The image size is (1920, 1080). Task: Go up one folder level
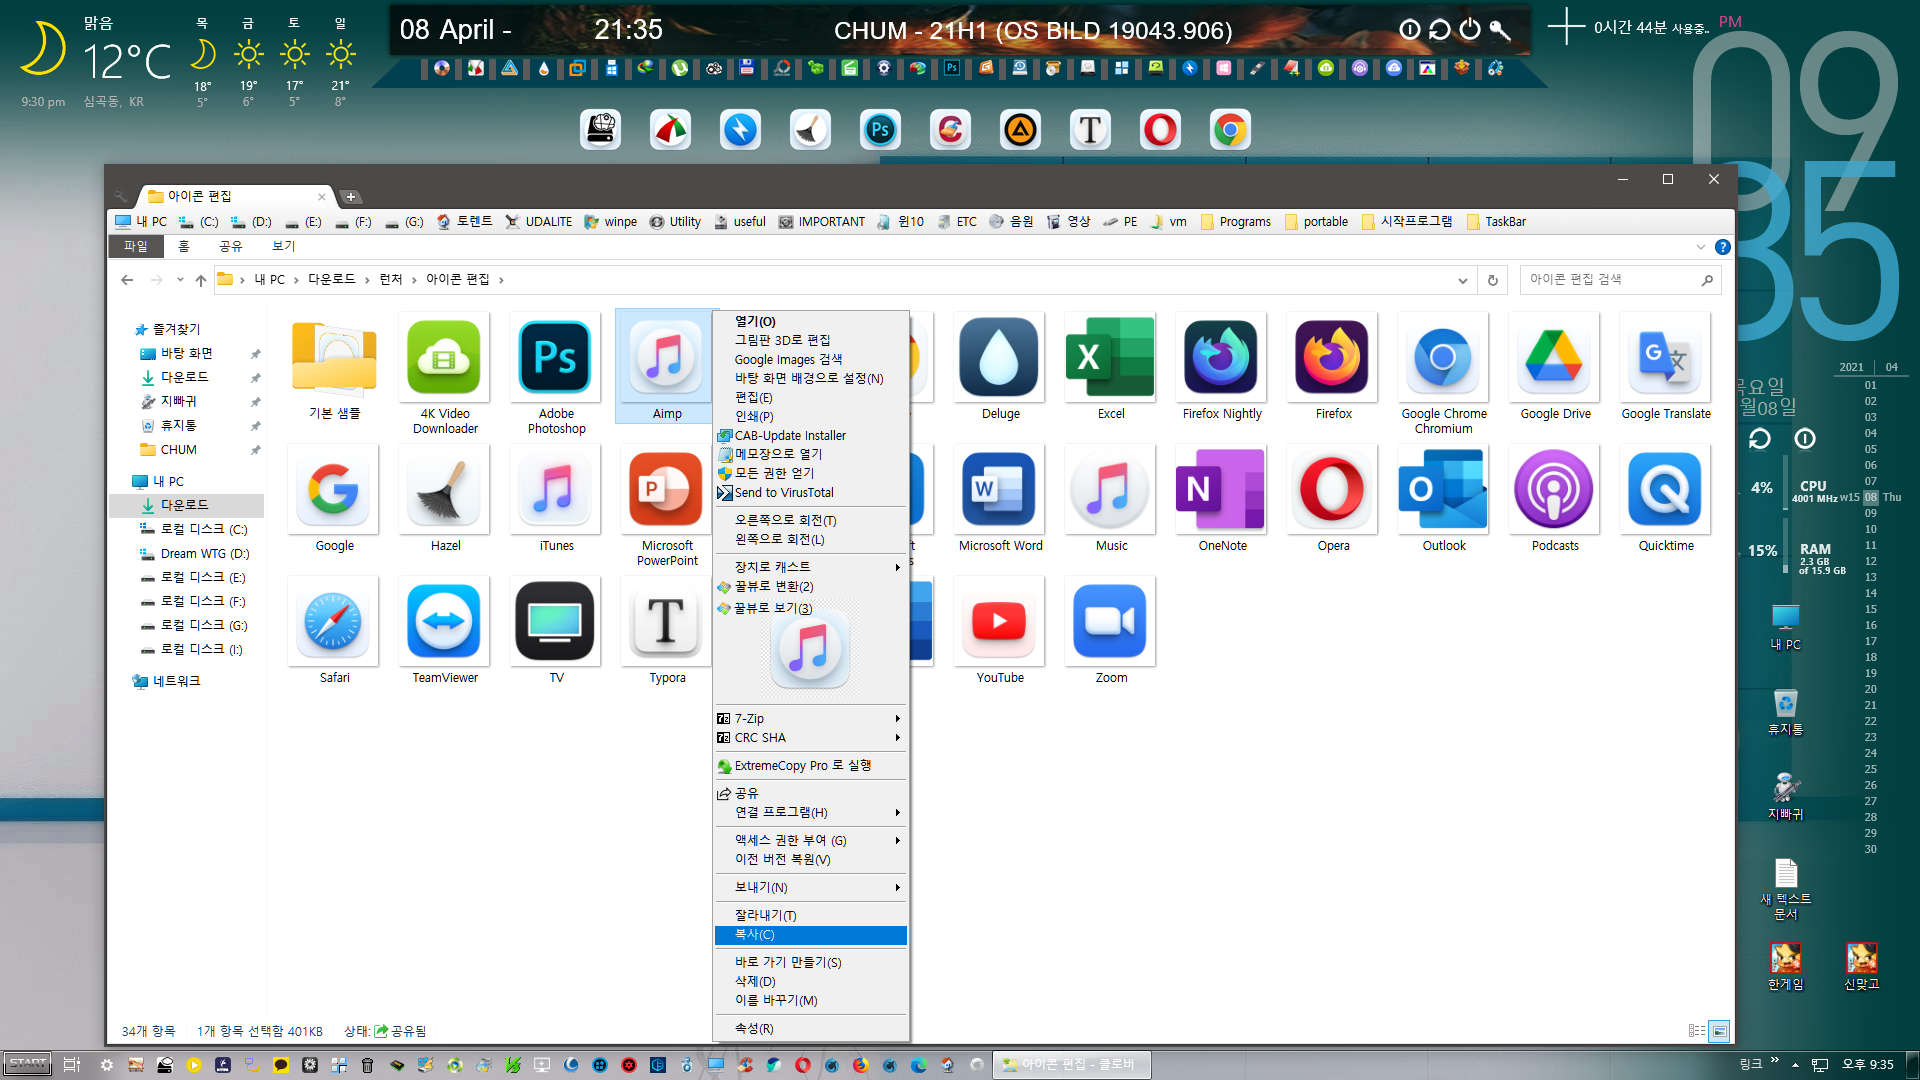201,280
